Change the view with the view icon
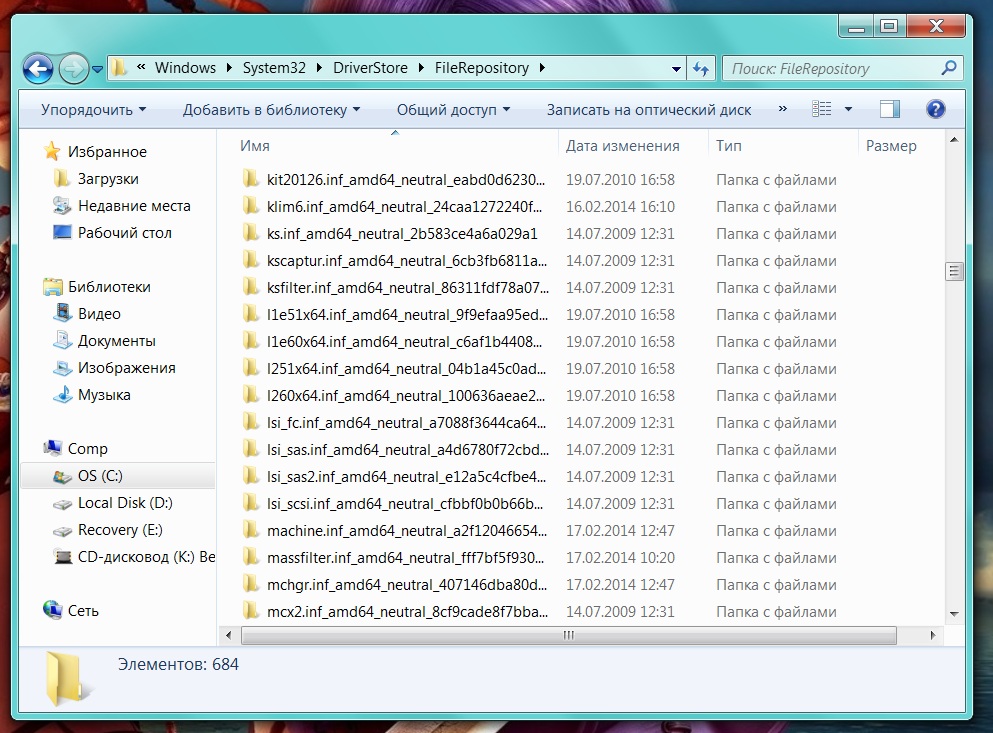The width and height of the screenshot is (993, 733). [x=821, y=109]
